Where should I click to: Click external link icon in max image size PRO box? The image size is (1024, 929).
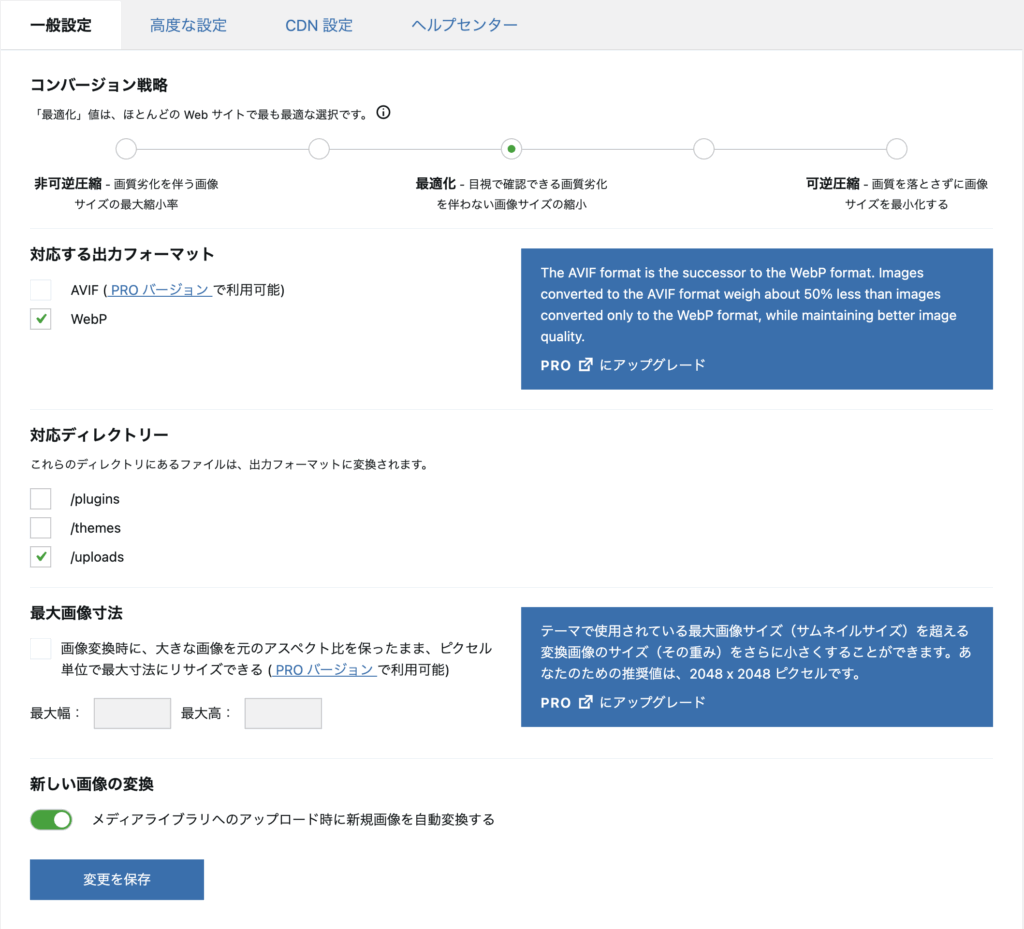(x=586, y=702)
